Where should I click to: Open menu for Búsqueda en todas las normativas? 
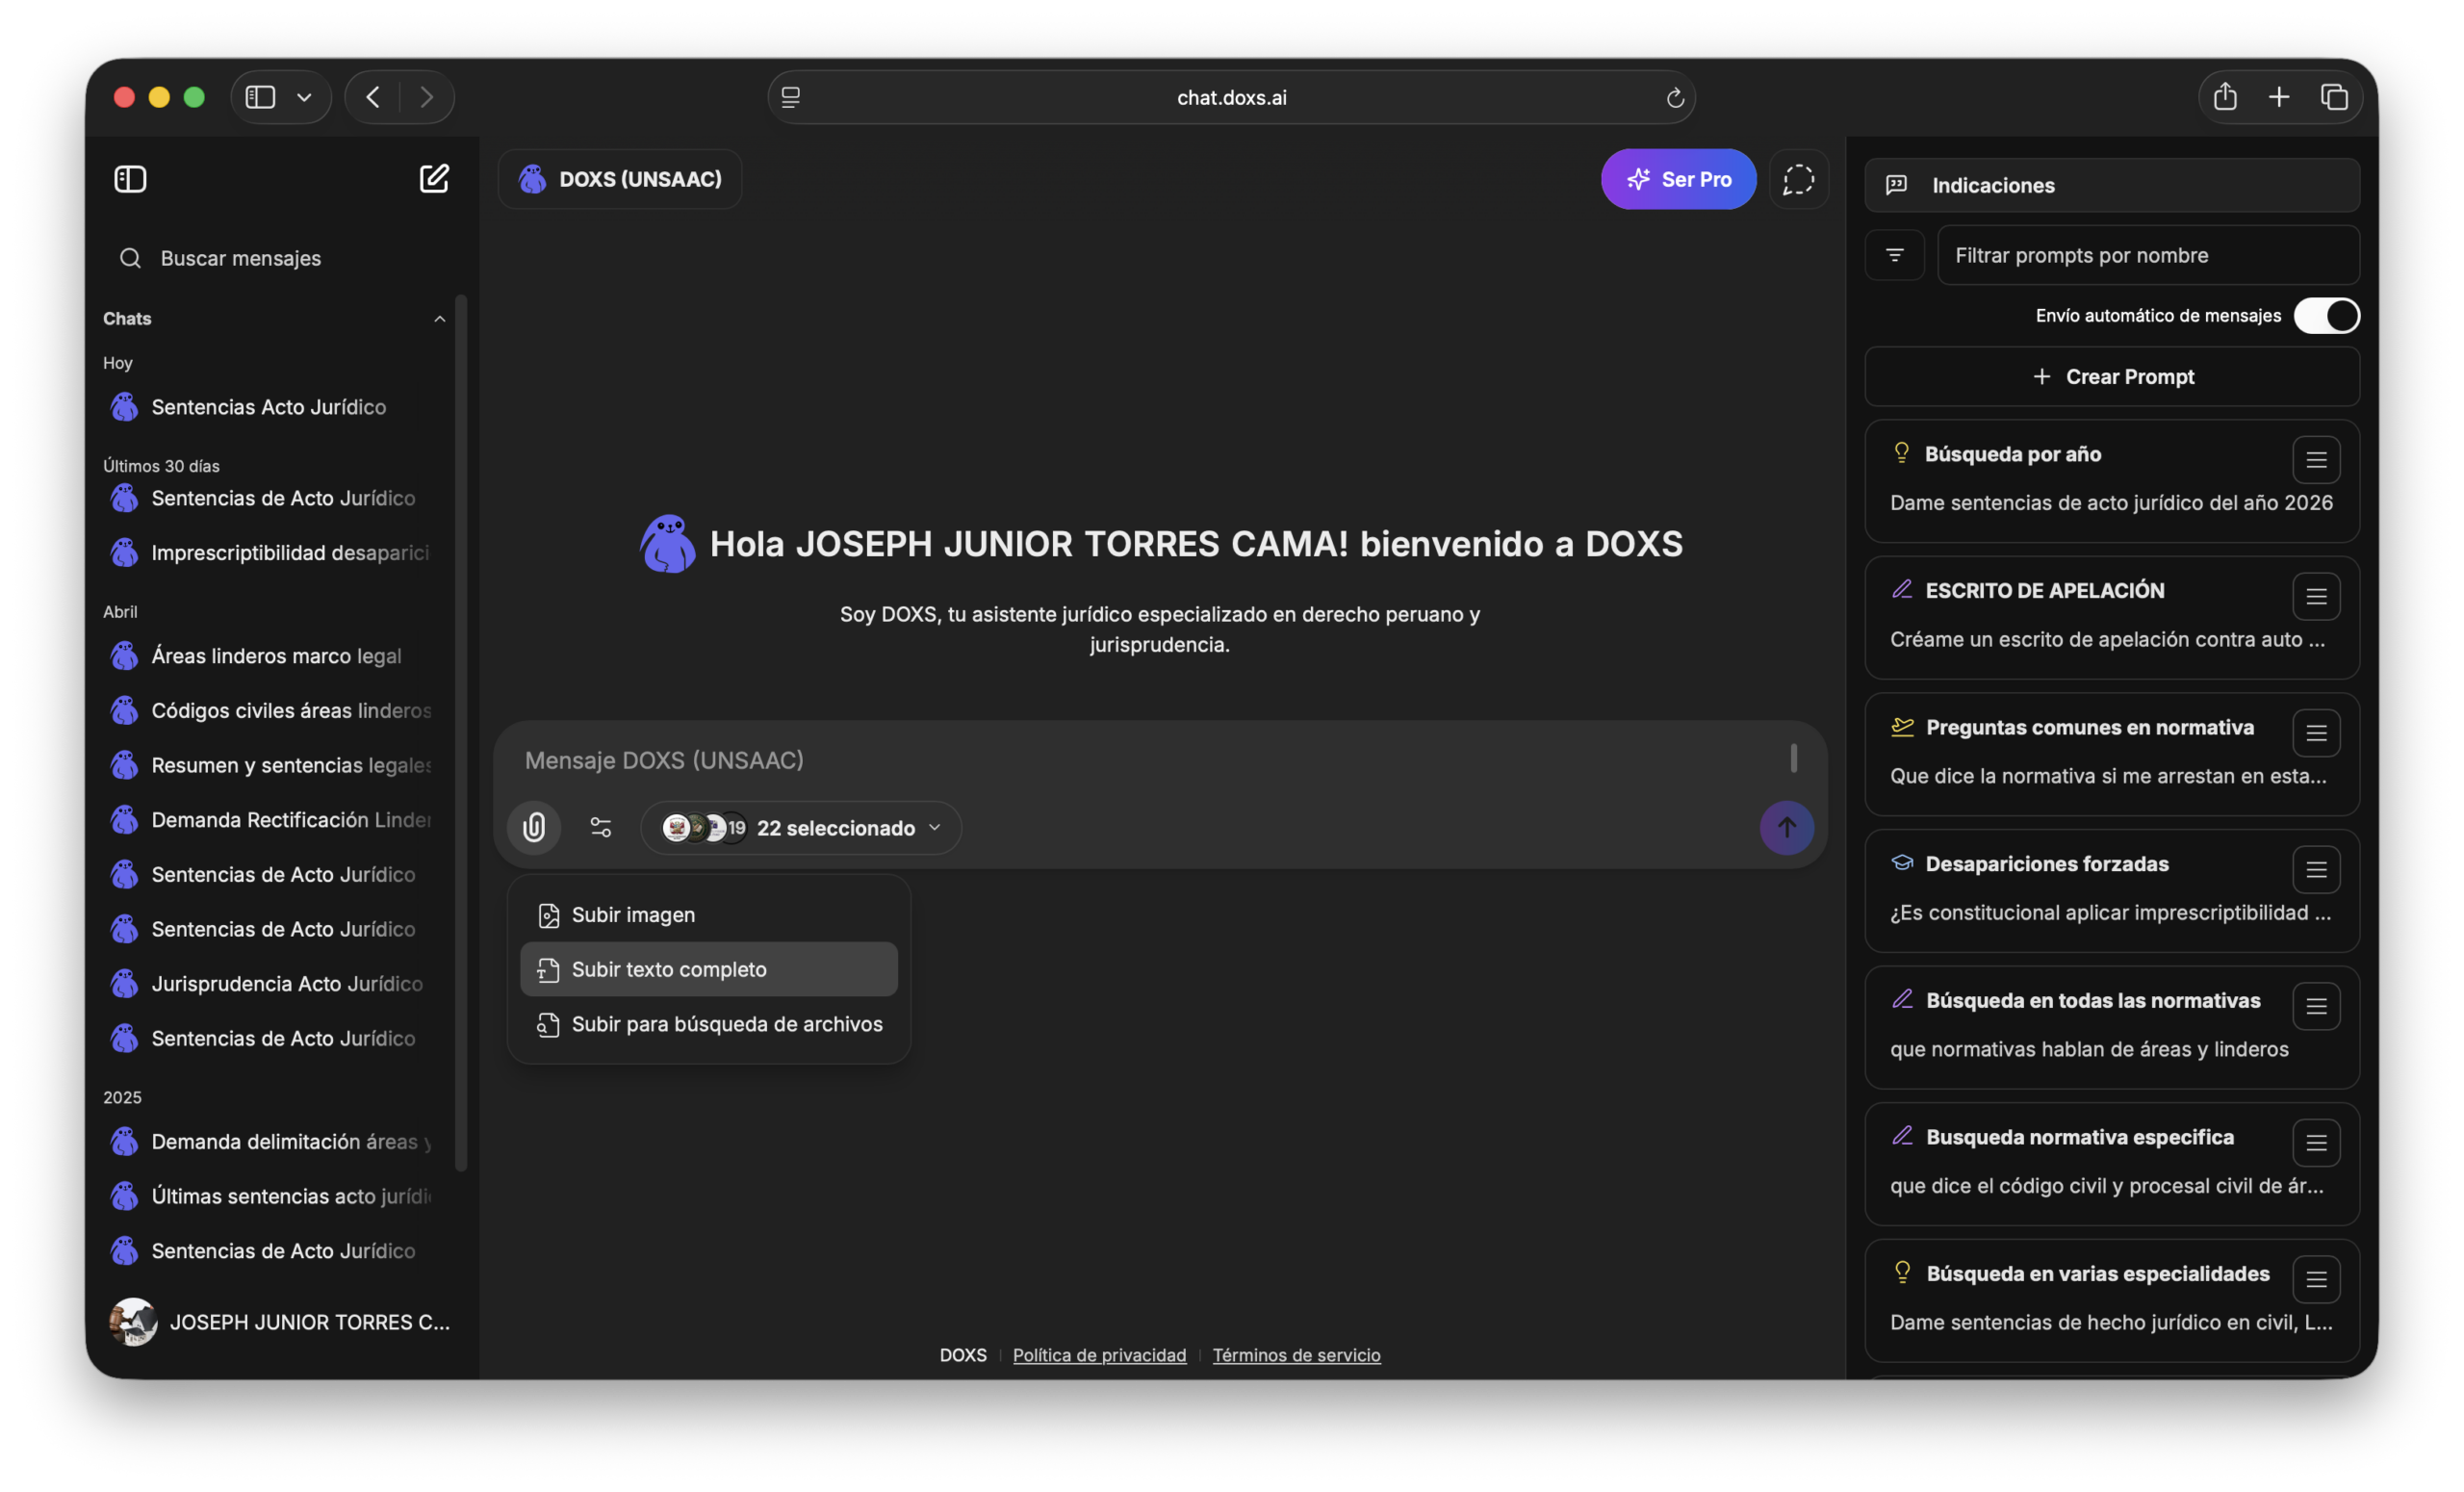coord(2316,1006)
